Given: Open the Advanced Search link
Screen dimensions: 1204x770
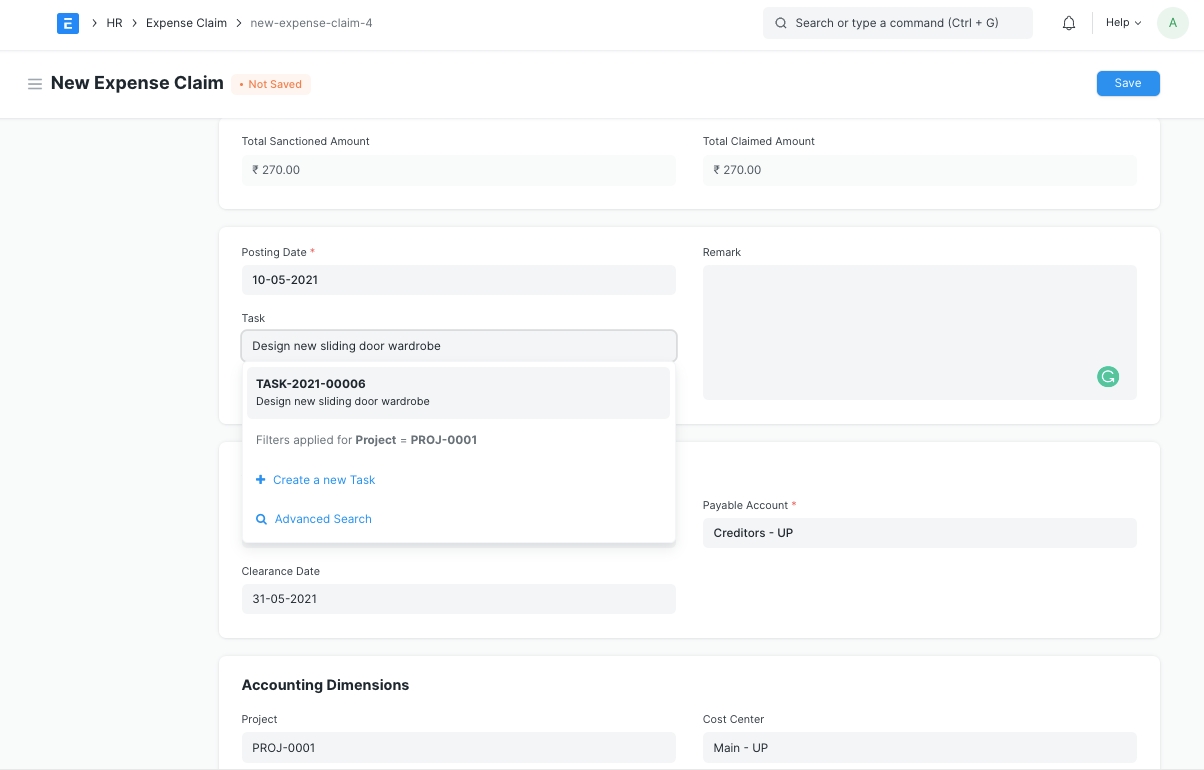Looking at the screenshot, I should [323, 519].
